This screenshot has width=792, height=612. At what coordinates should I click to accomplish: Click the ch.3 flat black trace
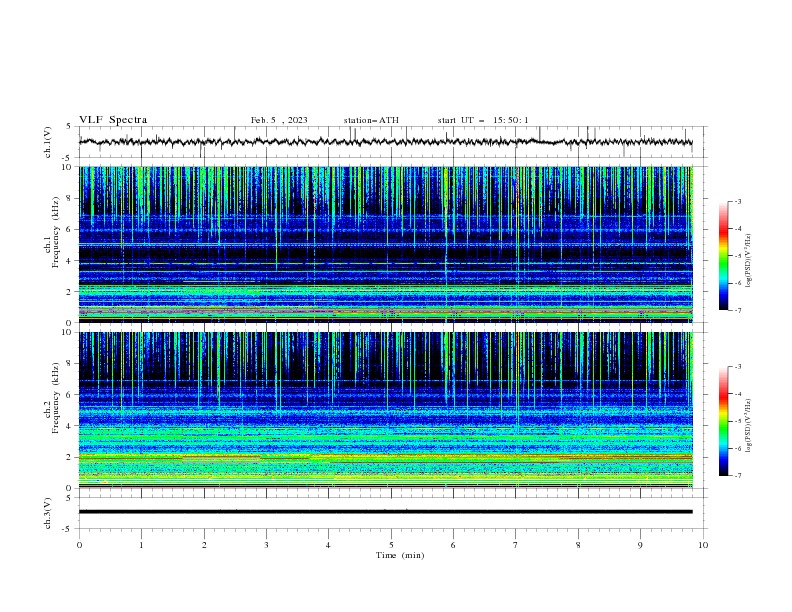(386, 512)
